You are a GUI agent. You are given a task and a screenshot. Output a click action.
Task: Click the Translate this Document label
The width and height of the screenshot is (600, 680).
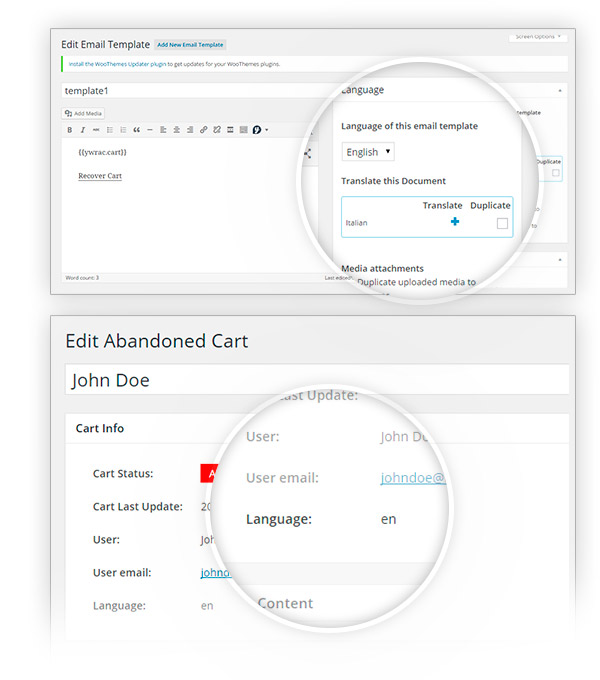pyautogui.click(x=393, y=181)
